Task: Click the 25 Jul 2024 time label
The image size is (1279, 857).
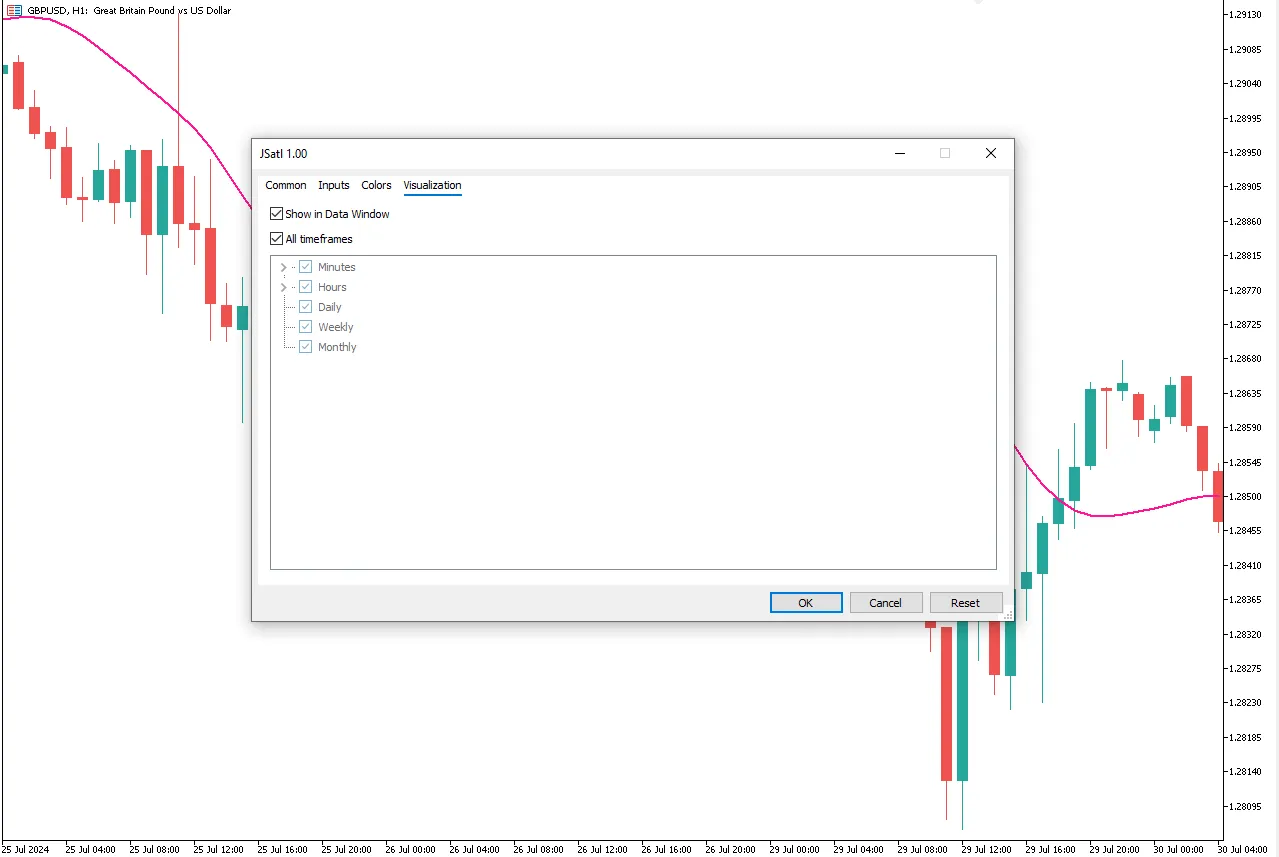Action: tap(26, 850)
